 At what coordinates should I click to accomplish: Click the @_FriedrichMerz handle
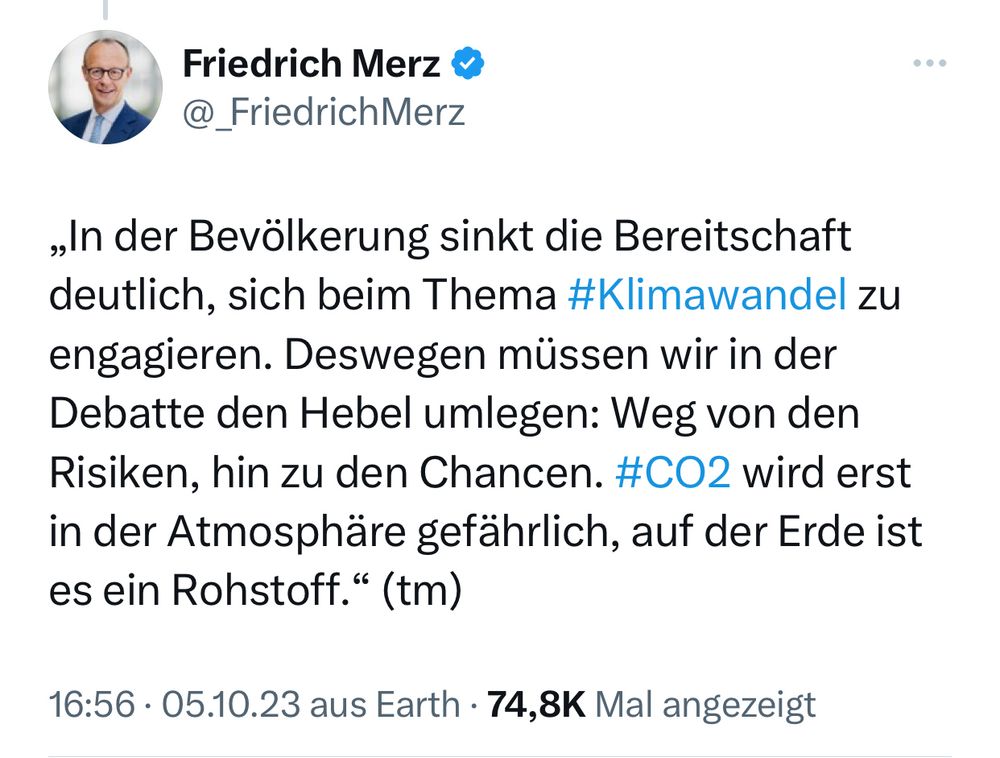322,113
